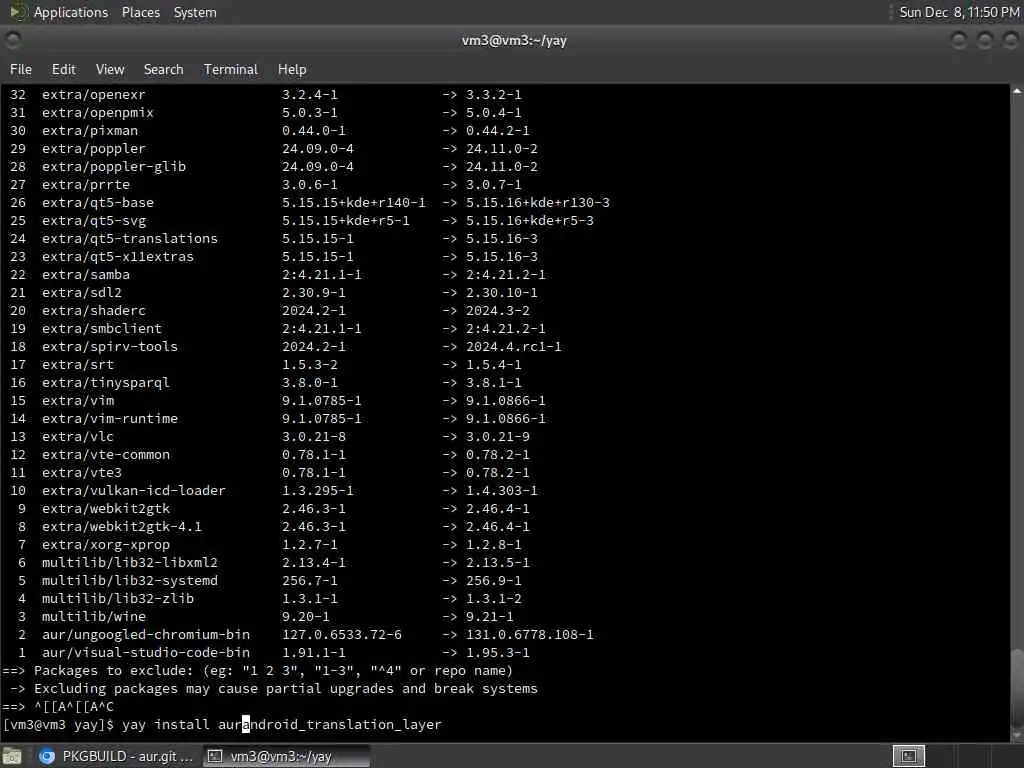Screen dimensions: 1024x768
Task: Open the terminal's File menu
Action: [21, 69]
